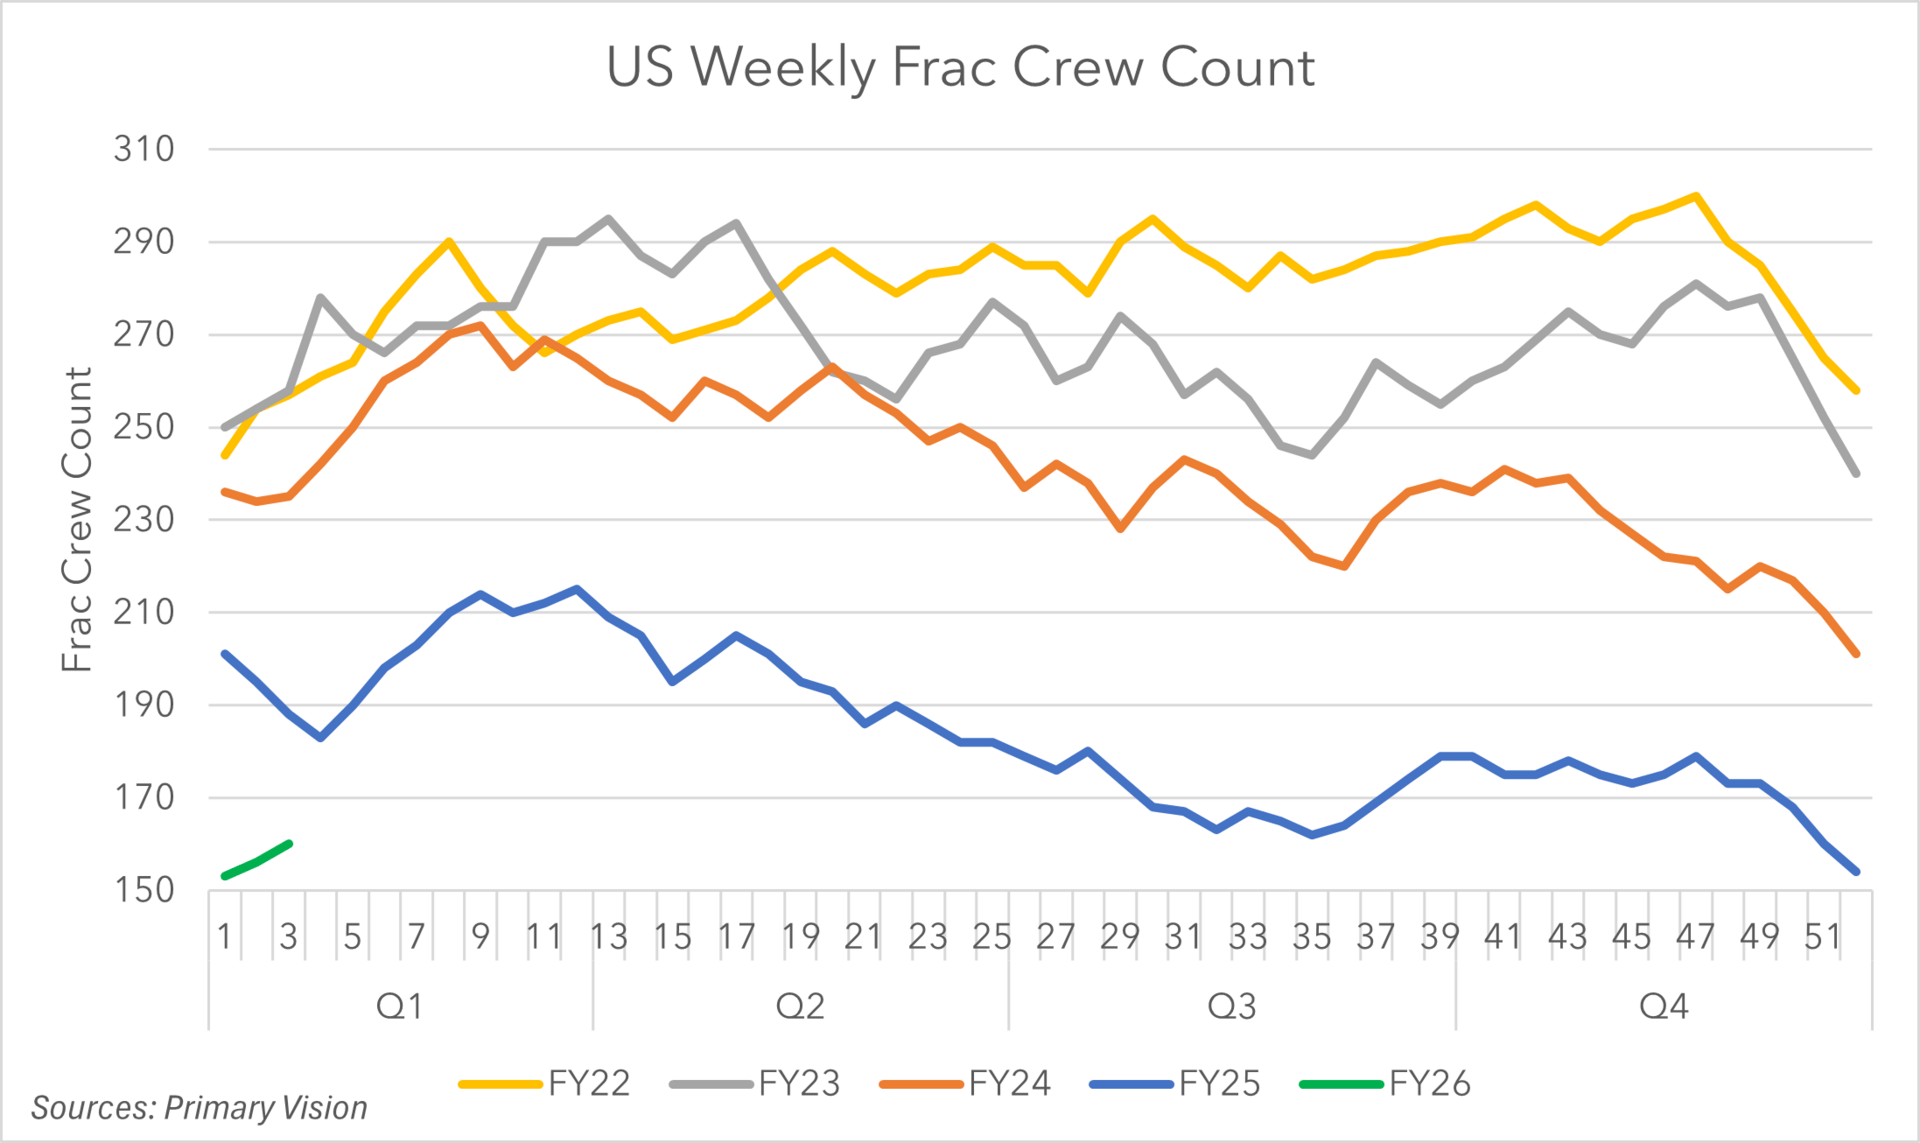Click the Q3 quarter label
1920x1143 pixels.
(x=1232, y=1006)
